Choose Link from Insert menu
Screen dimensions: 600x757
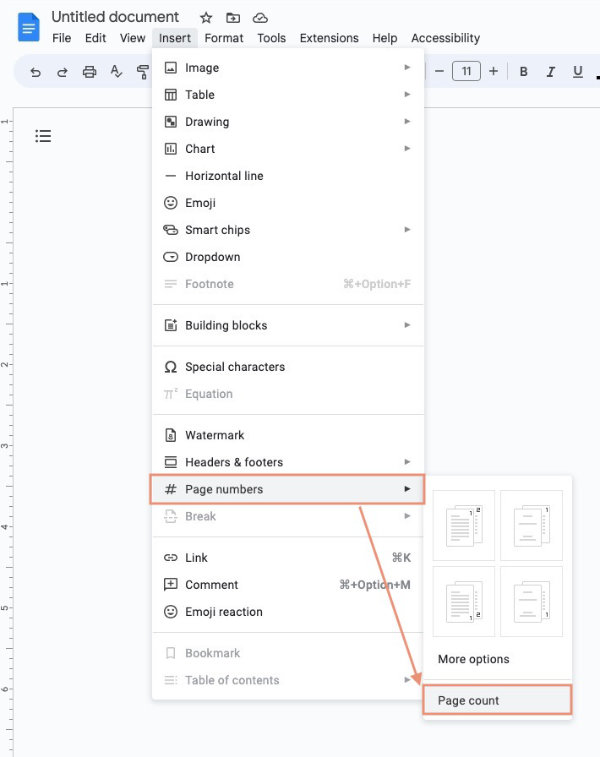click(288, 558)
